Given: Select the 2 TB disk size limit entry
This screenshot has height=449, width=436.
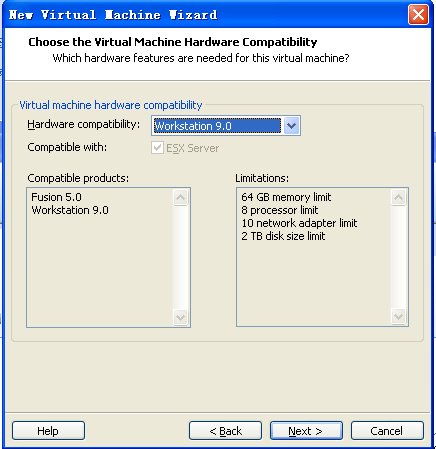Looking at the screenshot, I should click(283, 236).
